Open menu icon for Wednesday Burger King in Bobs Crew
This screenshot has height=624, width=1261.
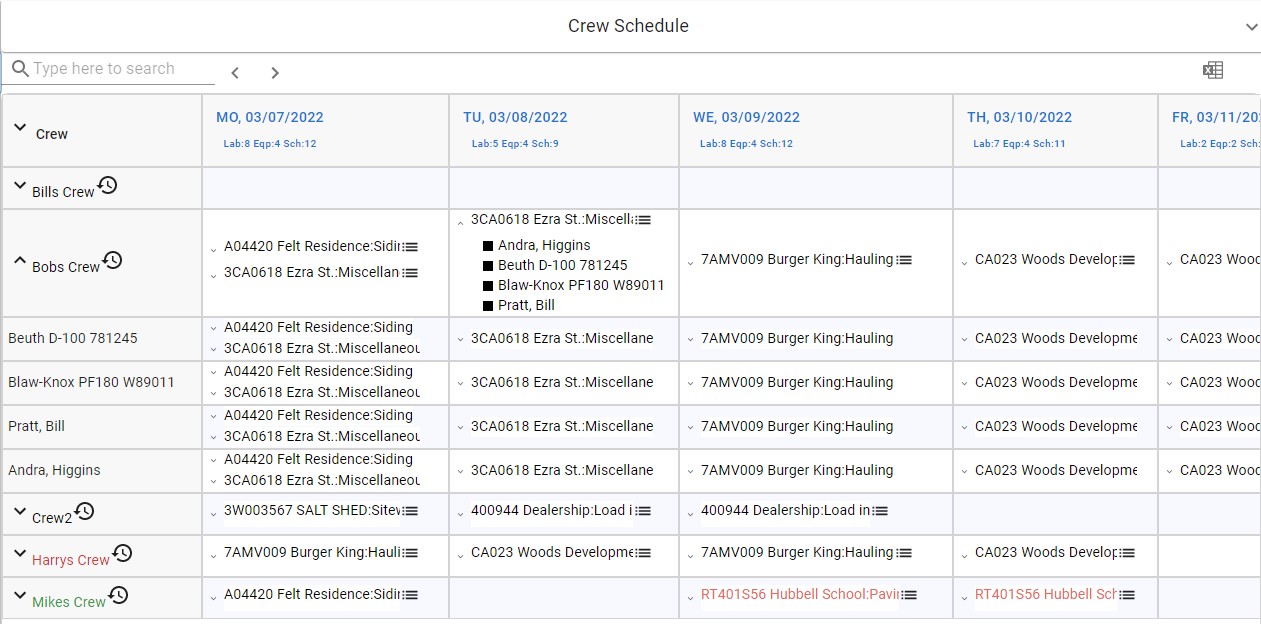(904, 260)
